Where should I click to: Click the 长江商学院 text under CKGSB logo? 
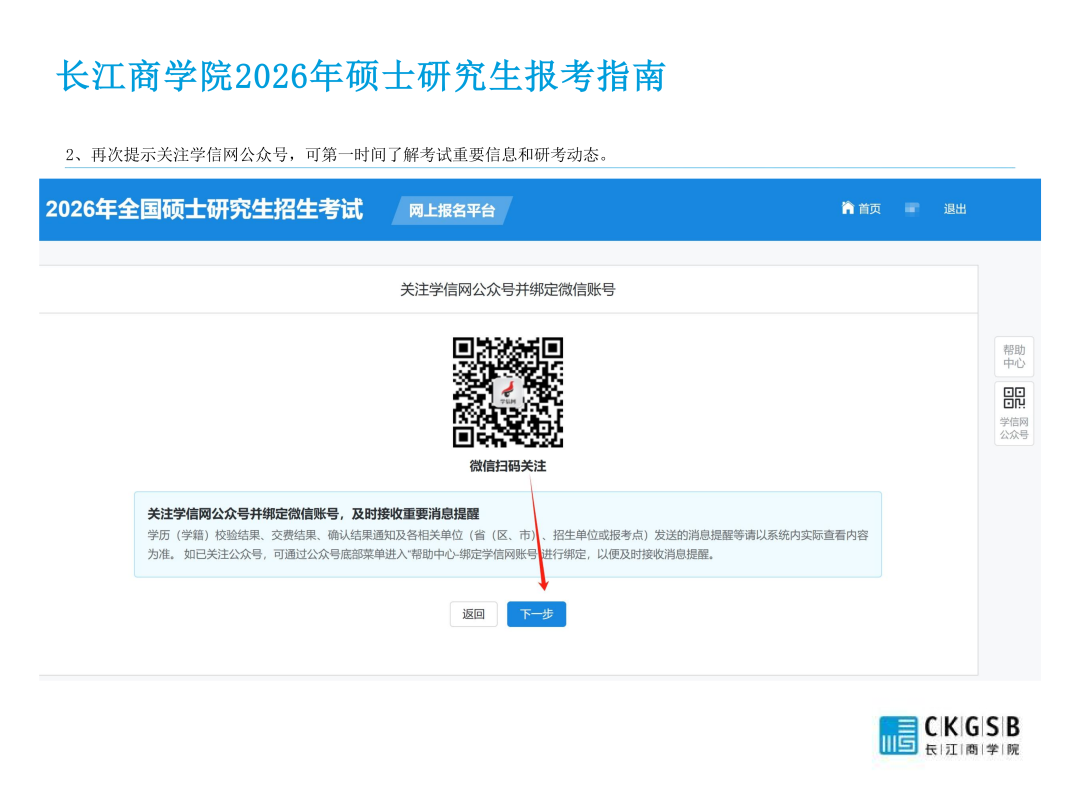(x=971, y=750)
